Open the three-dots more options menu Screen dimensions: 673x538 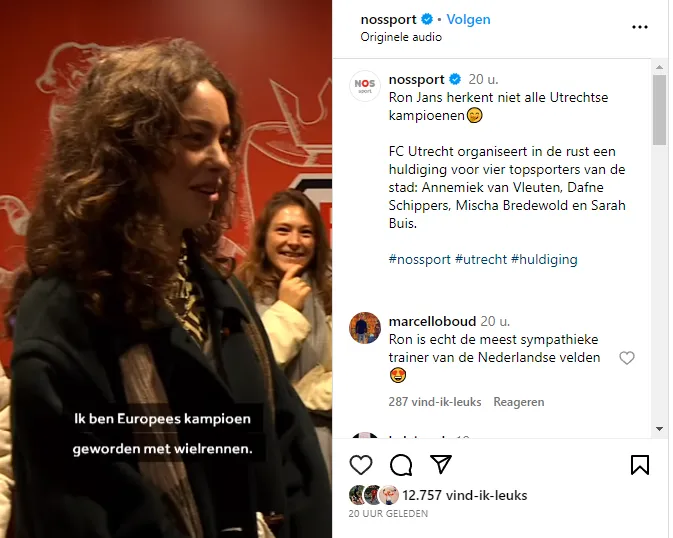click(640, 27)
